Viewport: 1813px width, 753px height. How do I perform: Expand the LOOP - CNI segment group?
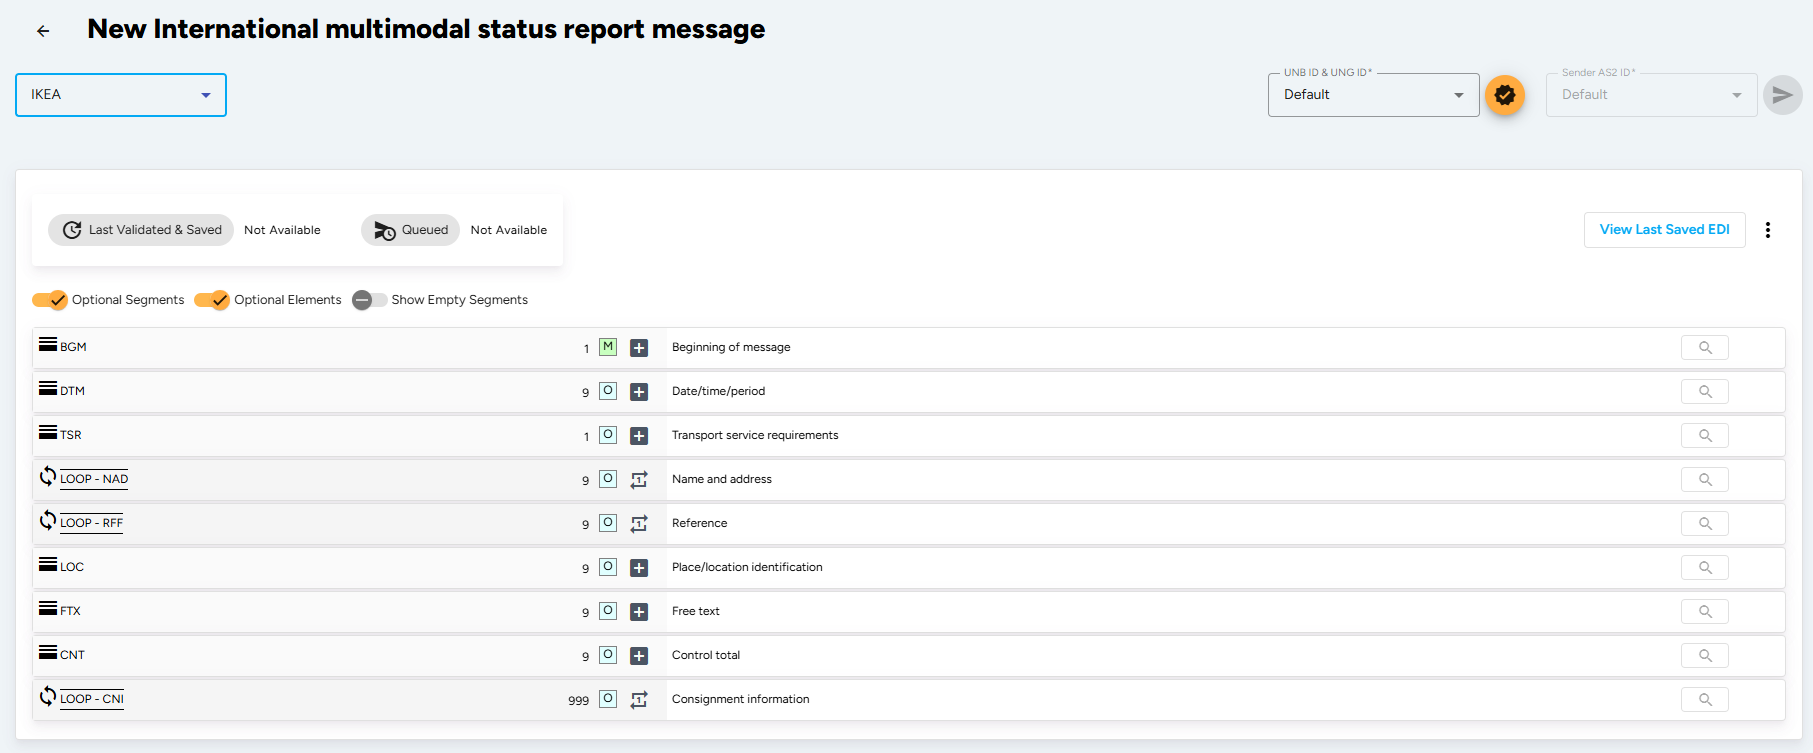(92, 699)
